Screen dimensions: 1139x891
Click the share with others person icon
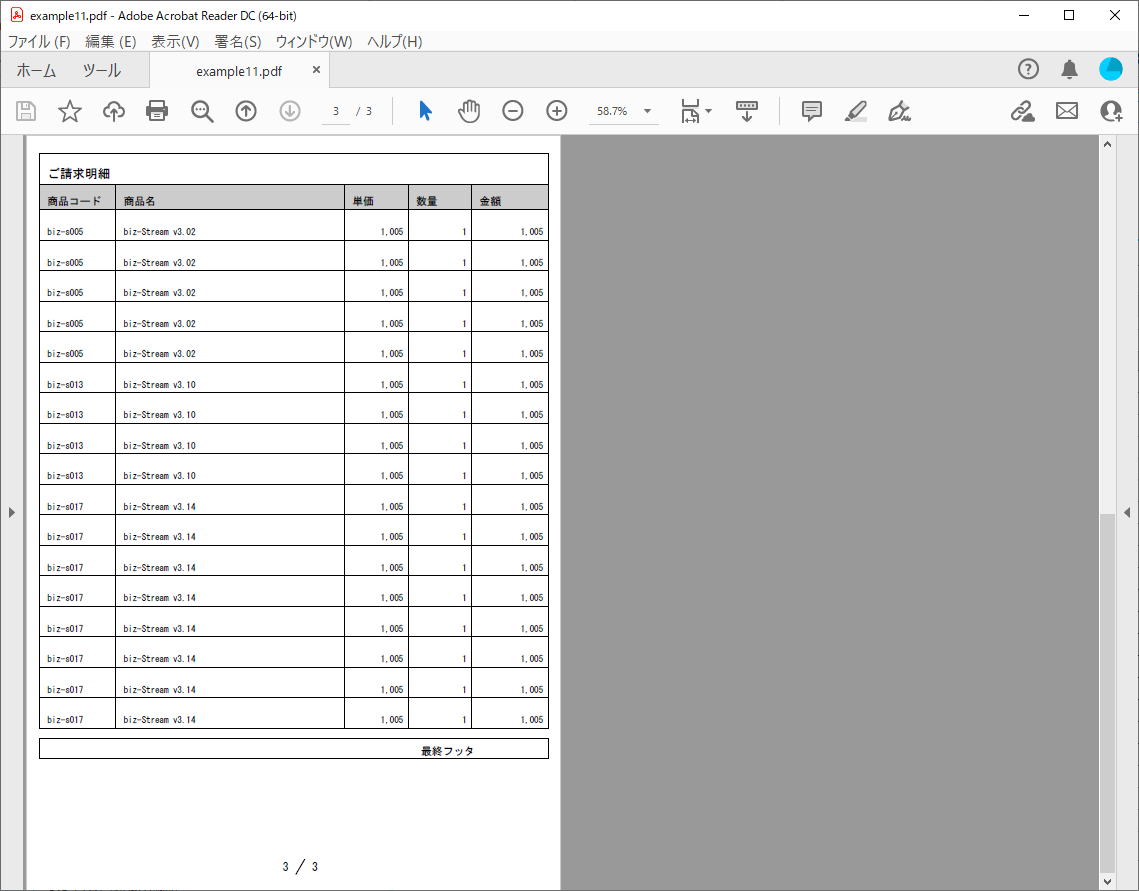click(x=1111, y=111)
